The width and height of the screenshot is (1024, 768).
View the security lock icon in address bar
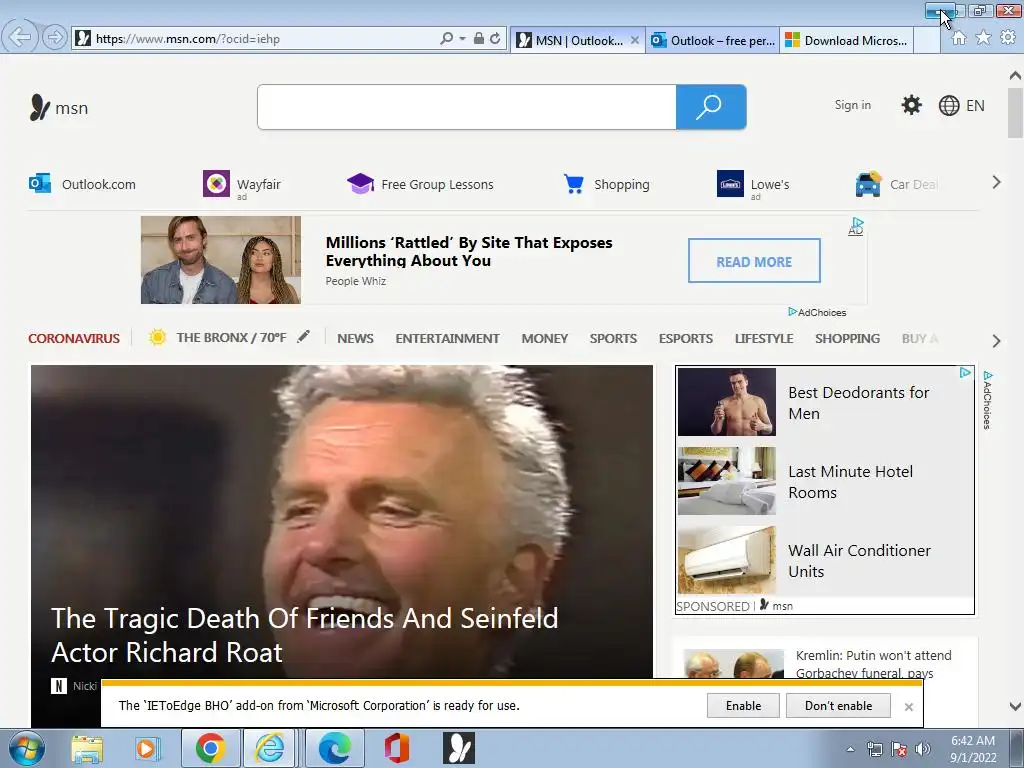pyautogui.click(x=479, y=39)
